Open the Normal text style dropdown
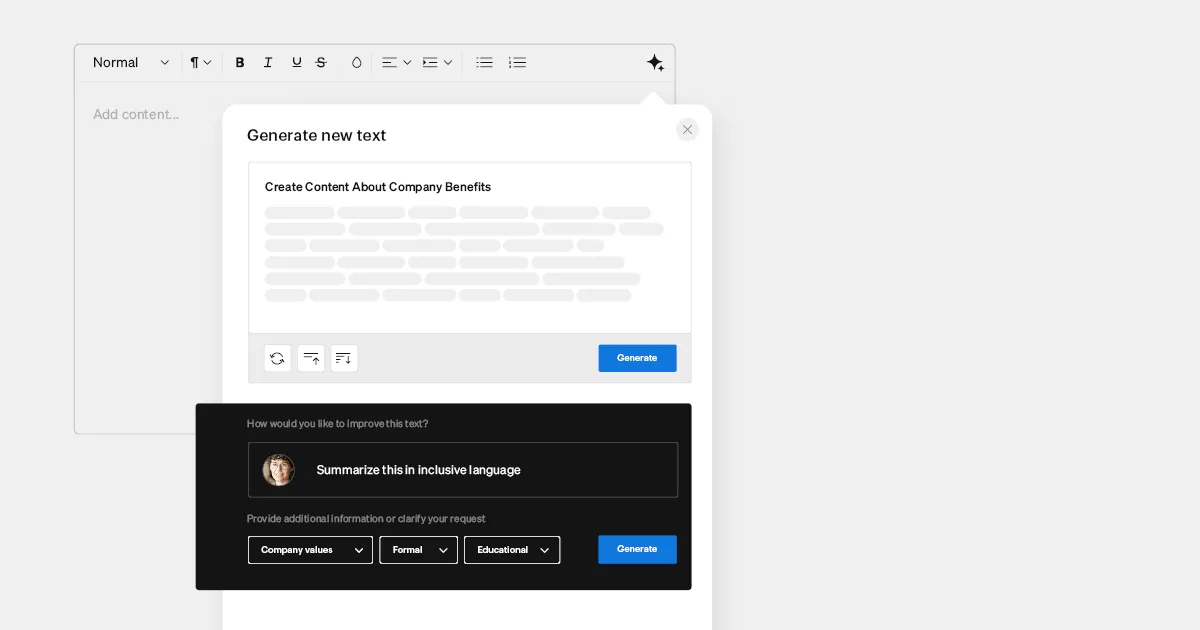The image size is (1200, 630). [x=131, y=62]
